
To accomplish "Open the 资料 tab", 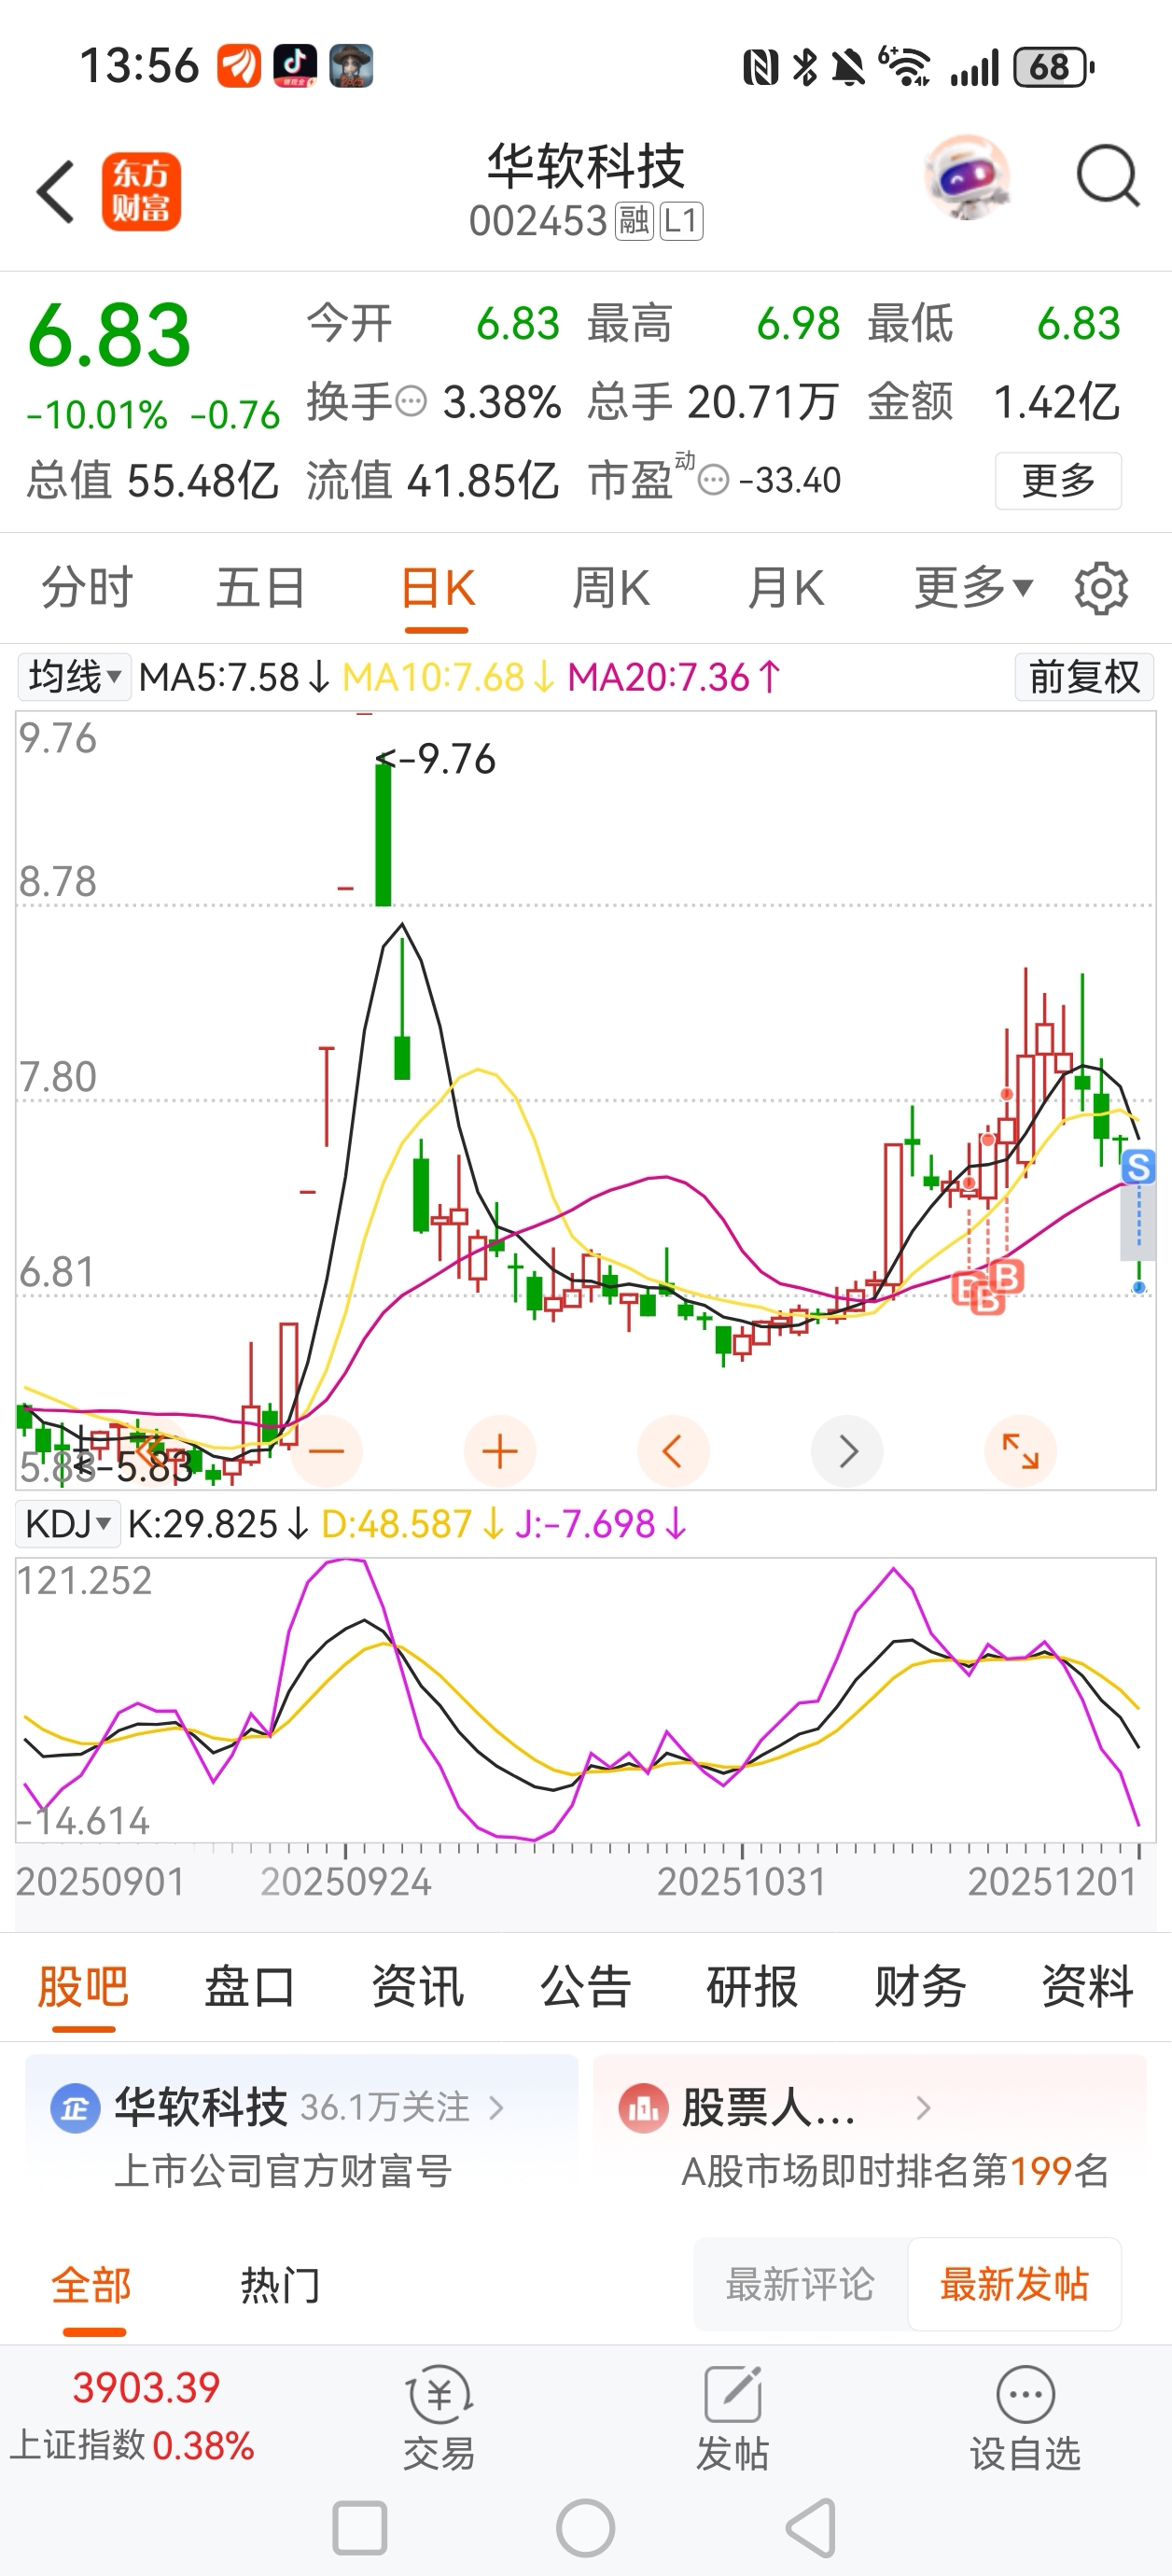I will [x=1088, y=1986].
